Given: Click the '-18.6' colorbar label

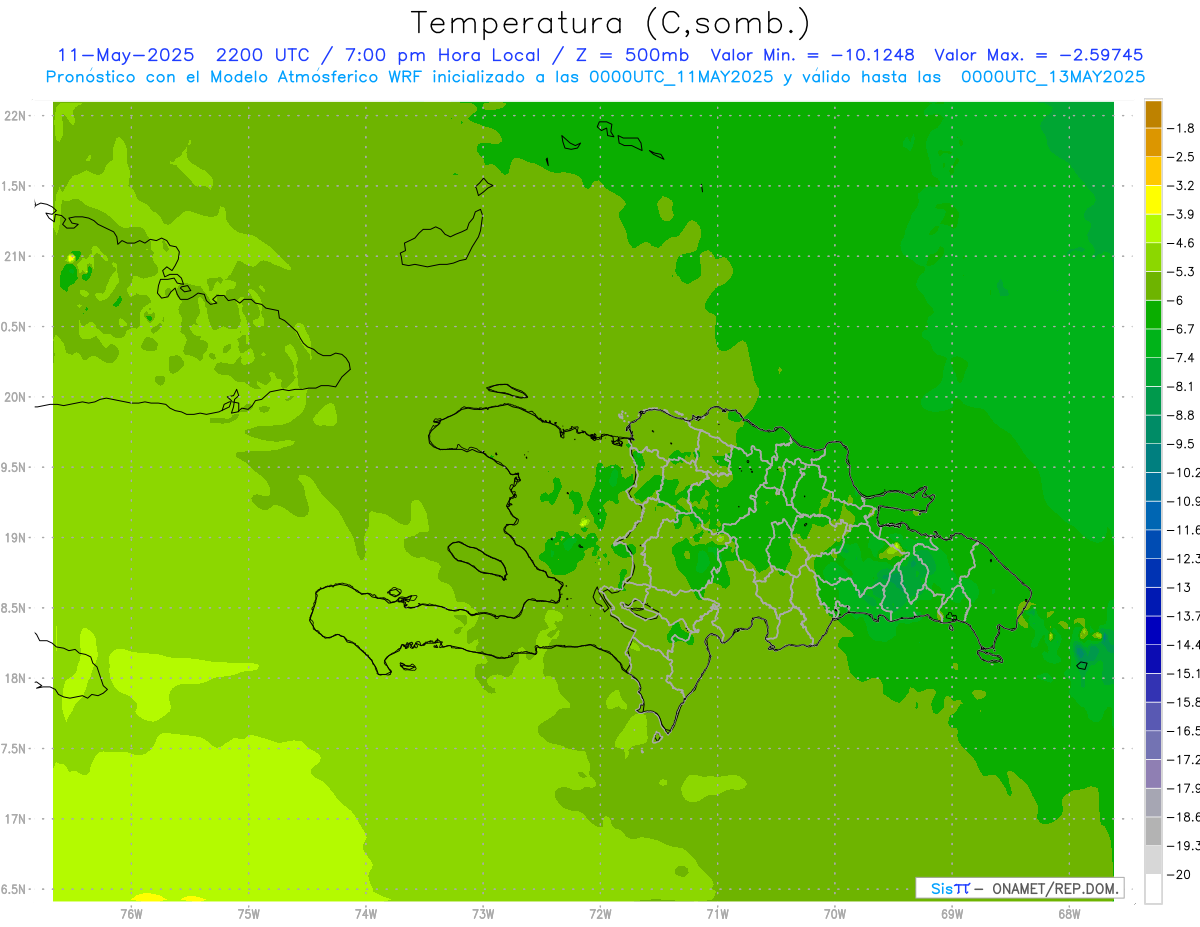Looking at the screenshot, I should [1184, 817].
